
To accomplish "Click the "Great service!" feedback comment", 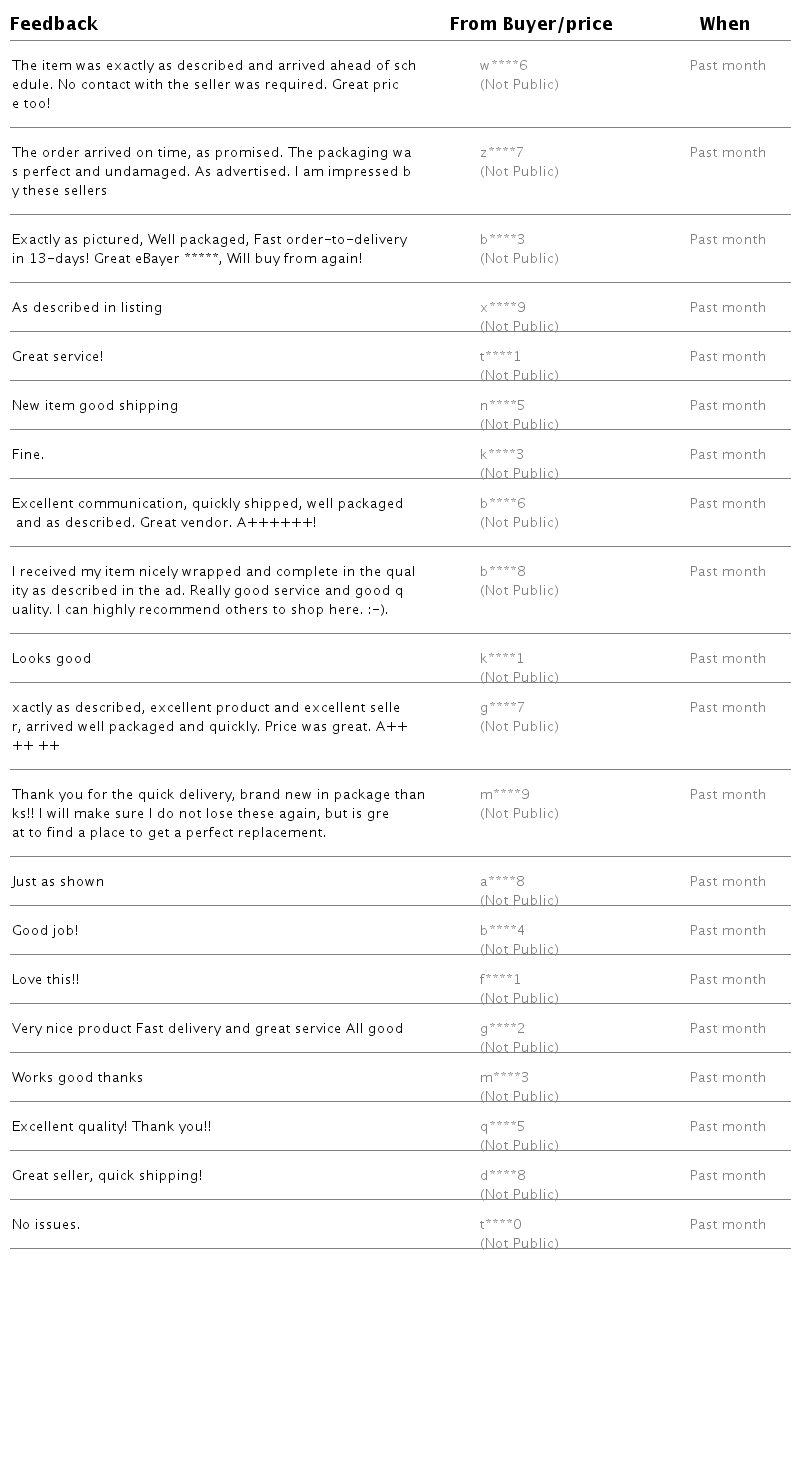I will (x=57, y=357).
